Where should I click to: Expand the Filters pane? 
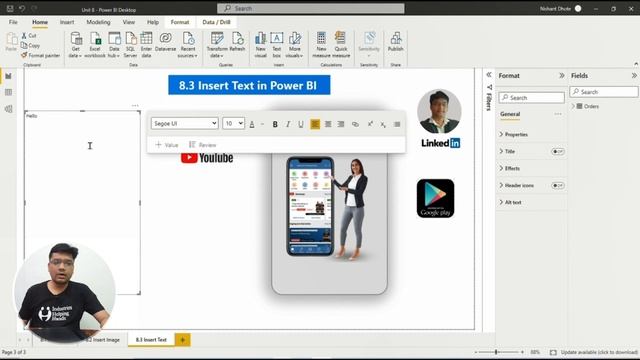tap(489, 75)
